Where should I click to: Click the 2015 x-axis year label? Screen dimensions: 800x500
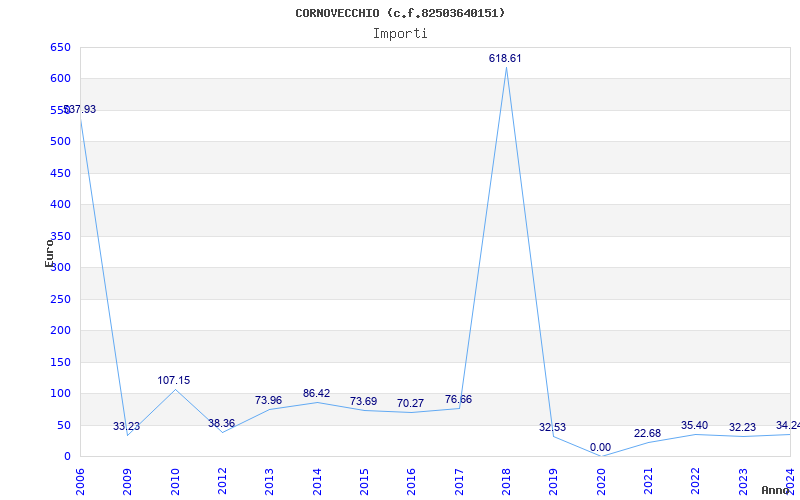pyautogui.click(x=364, y=483)
